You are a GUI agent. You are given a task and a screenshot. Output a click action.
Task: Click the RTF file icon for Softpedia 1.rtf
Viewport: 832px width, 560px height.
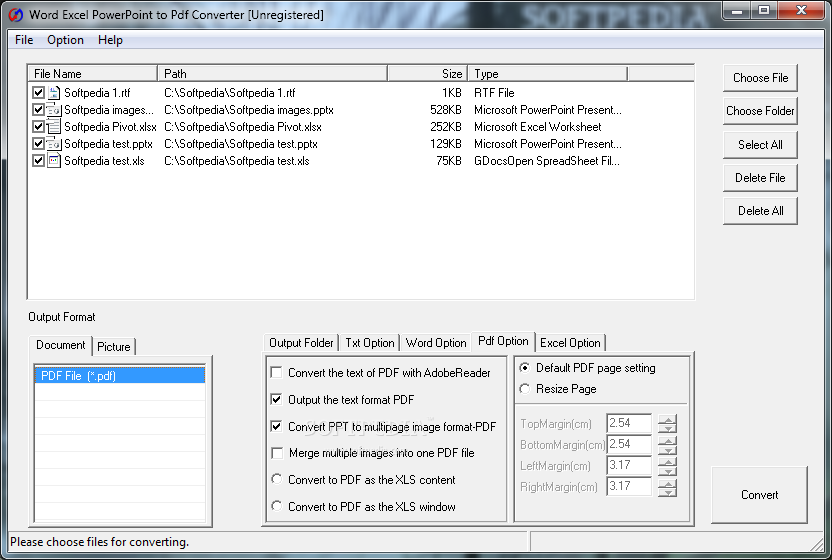coord(54,93)
